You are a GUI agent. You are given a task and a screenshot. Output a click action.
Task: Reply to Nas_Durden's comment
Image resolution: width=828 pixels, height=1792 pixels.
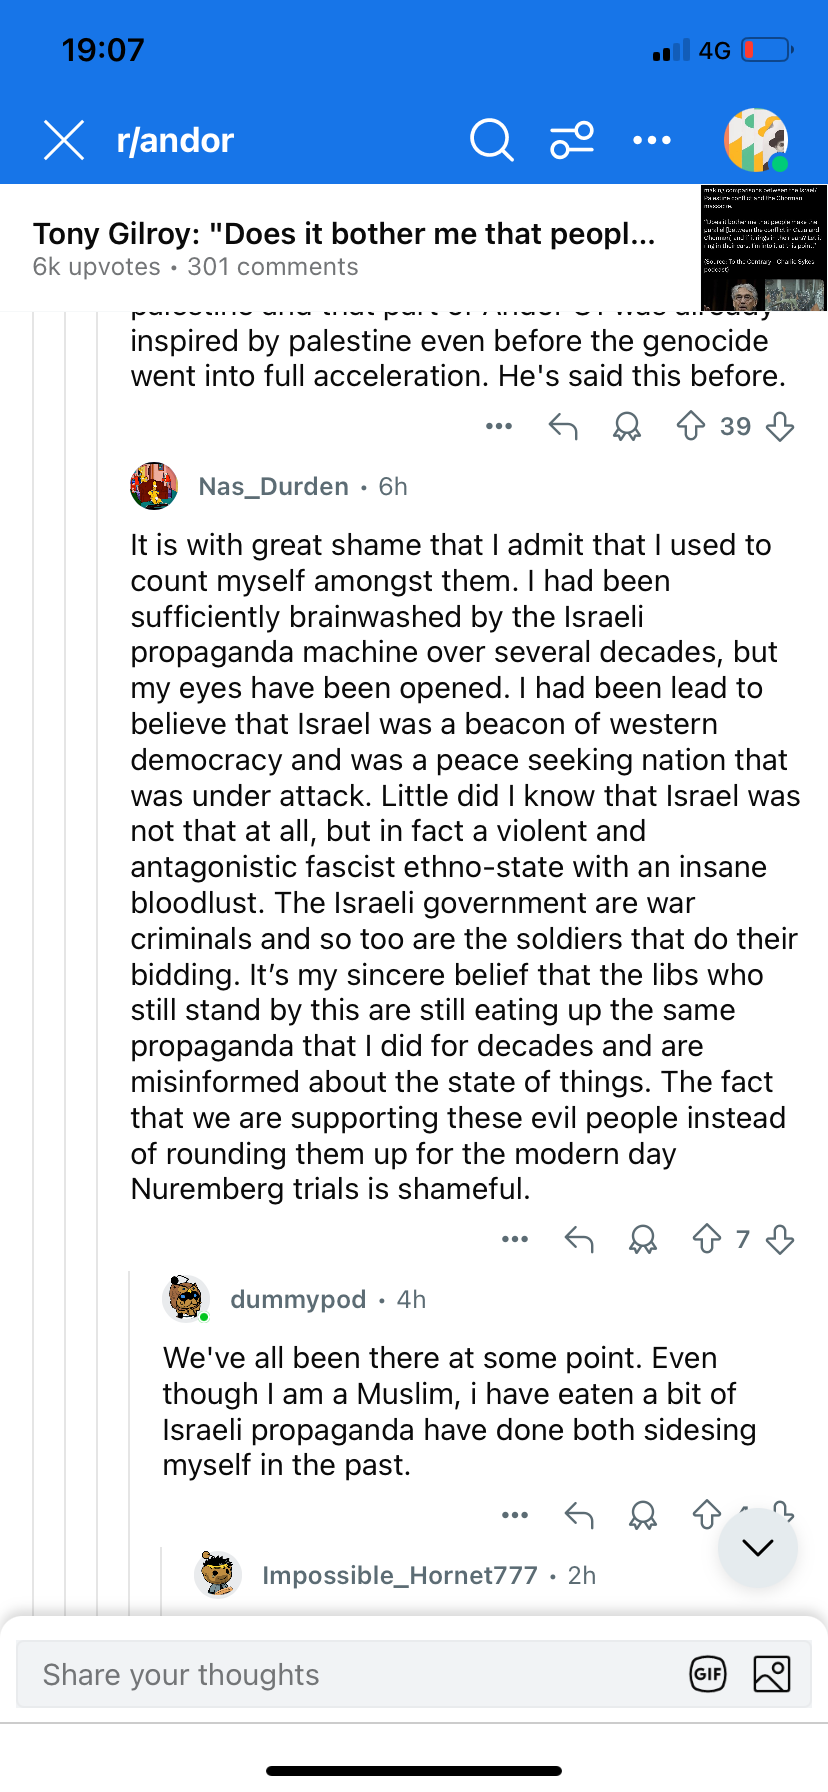[579, 1240]
